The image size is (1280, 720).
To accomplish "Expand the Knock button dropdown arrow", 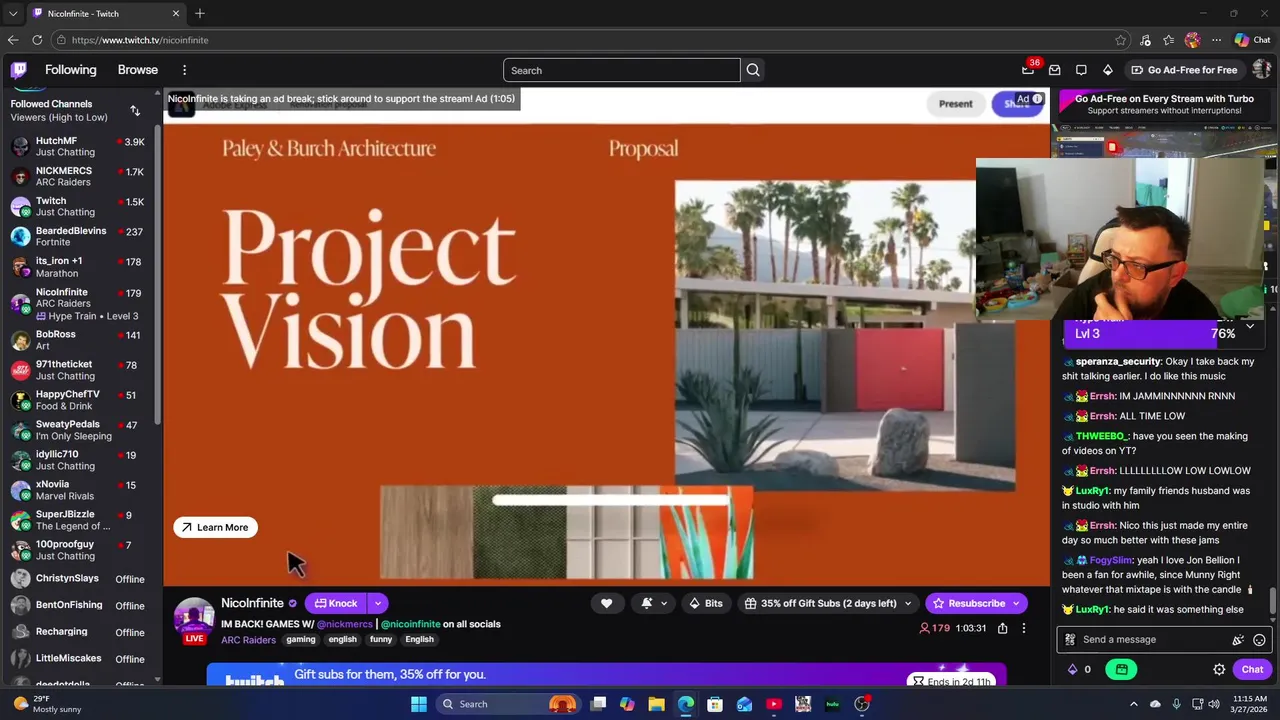I will (377, 603).
